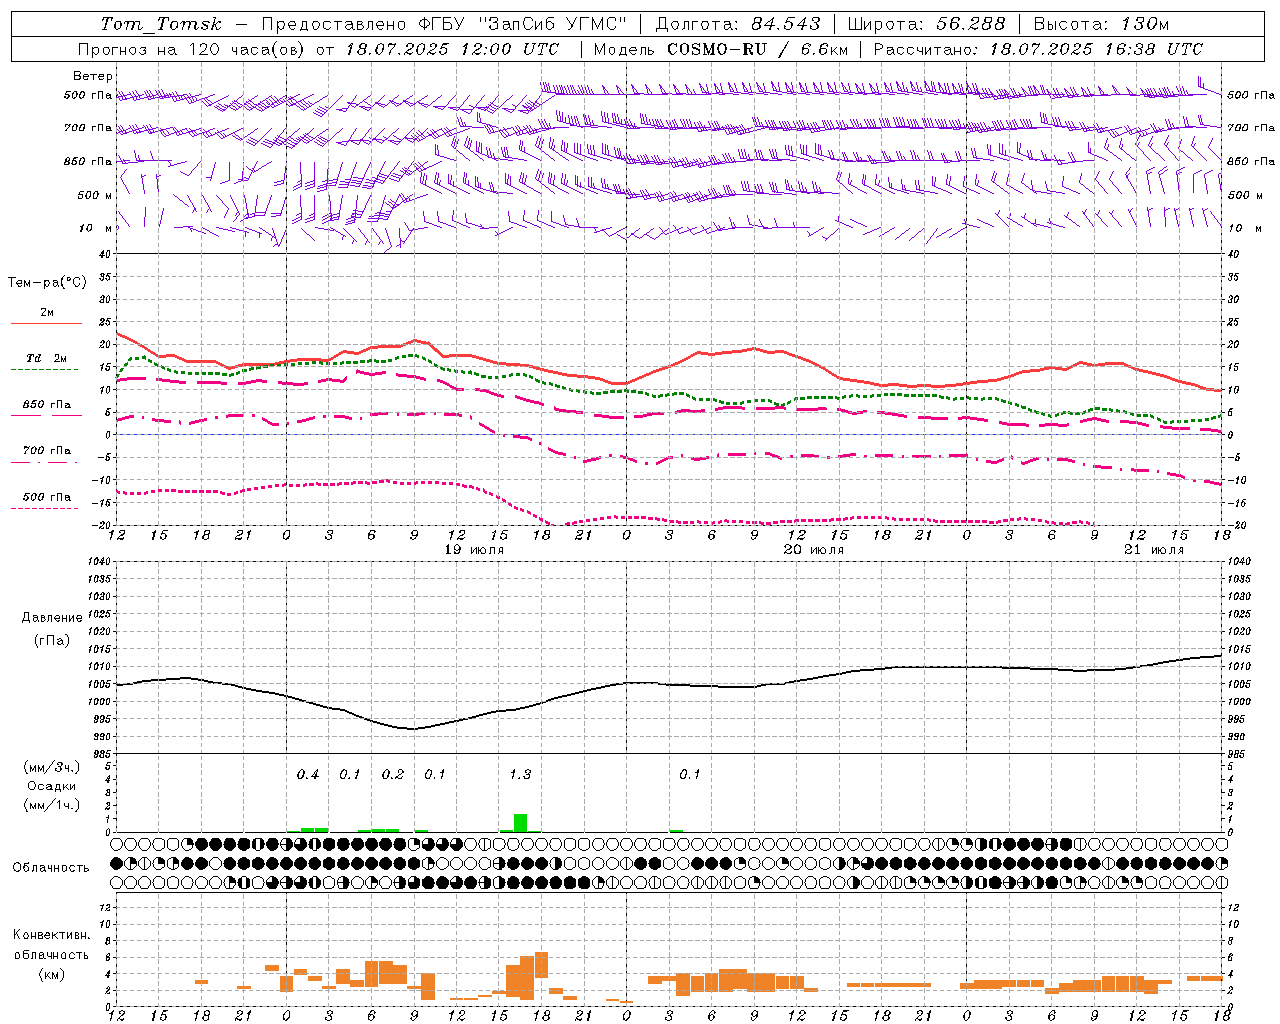Click the Ветер panel label
The height and width of the screenshot is (1024, 1280).
point(93,76)
